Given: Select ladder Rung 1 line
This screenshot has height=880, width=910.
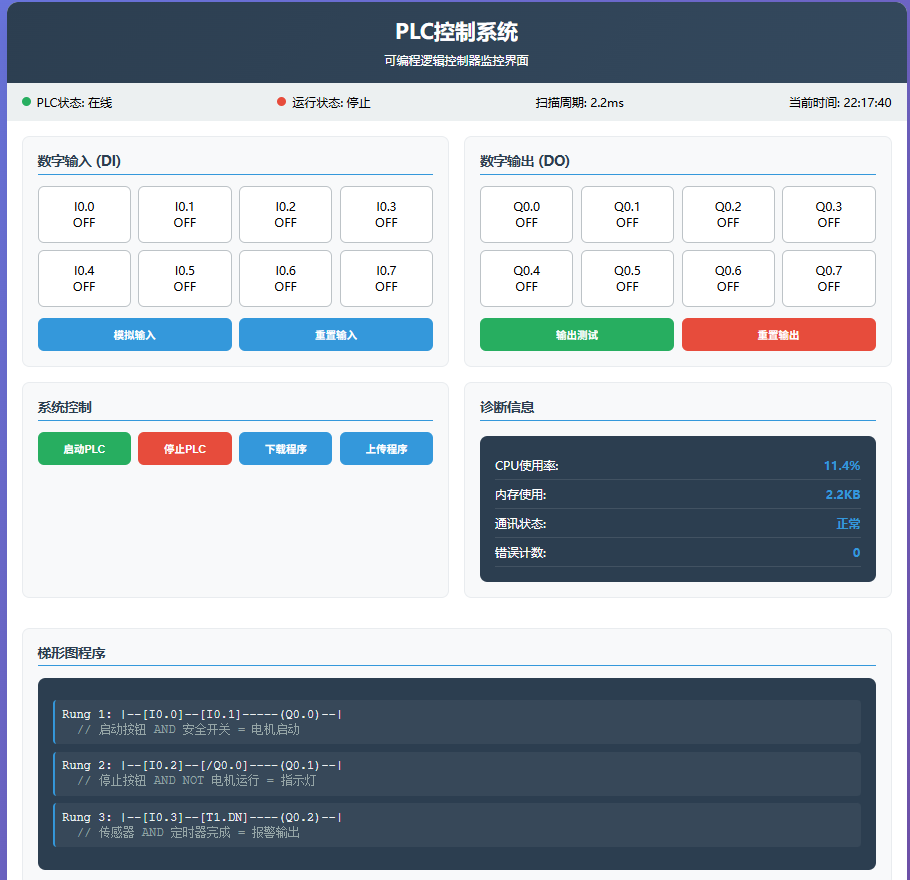Looking at the screenshot, I should pos(457,722).
